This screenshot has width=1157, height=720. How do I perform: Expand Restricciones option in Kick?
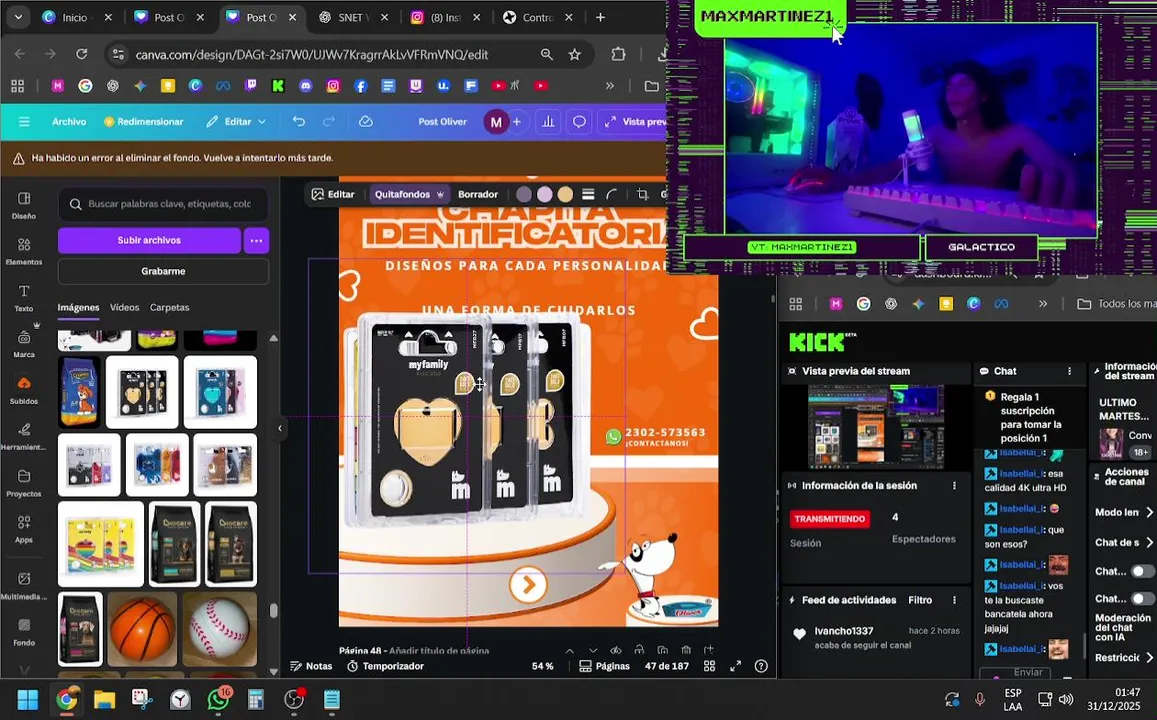pyautogui.click(x=1150, y=657)
